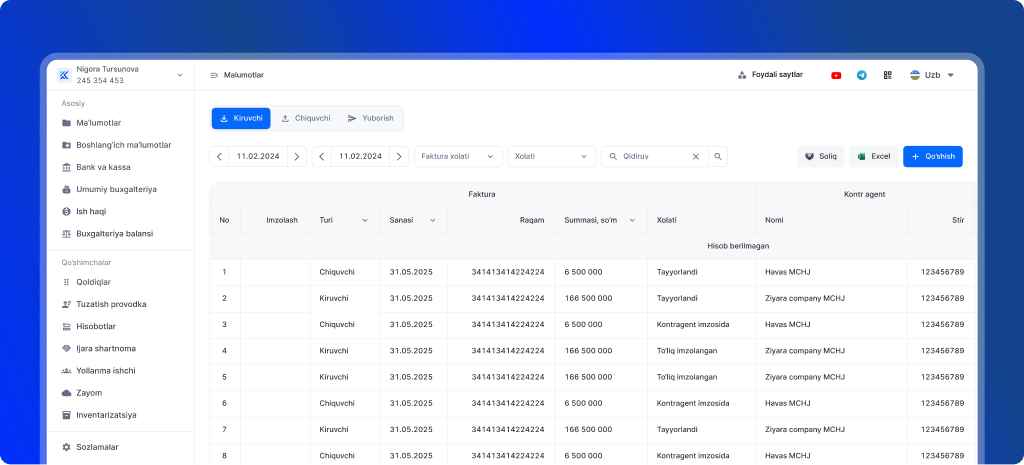Click the Hisob berilmagan group row
The height and width of the screenshot is (465, 1024).
pyautogui.click(x=593, y=246)
